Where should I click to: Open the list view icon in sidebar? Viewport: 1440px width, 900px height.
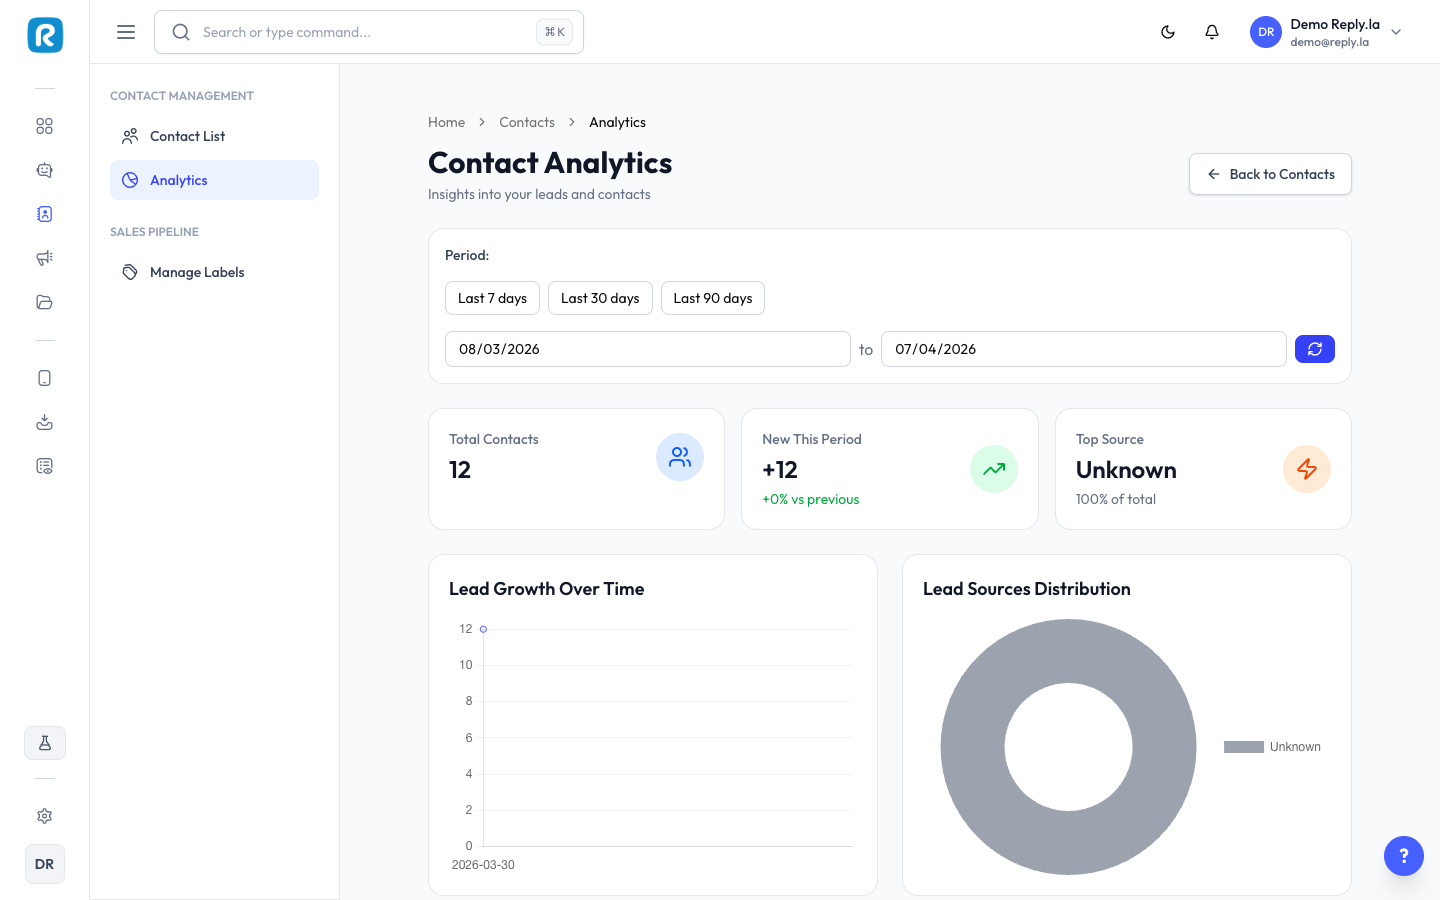[44, 466]
